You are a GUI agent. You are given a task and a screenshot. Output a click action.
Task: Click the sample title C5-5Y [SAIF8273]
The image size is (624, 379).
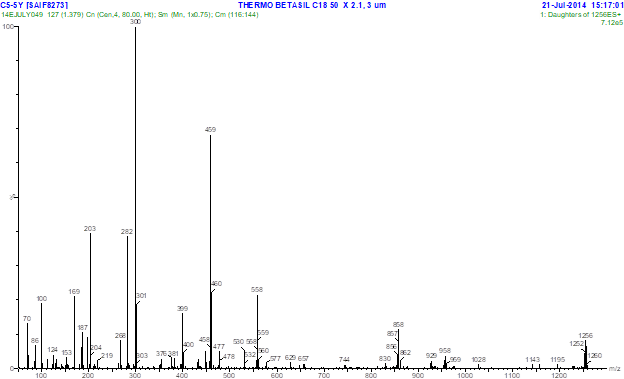tap(34, 5)
